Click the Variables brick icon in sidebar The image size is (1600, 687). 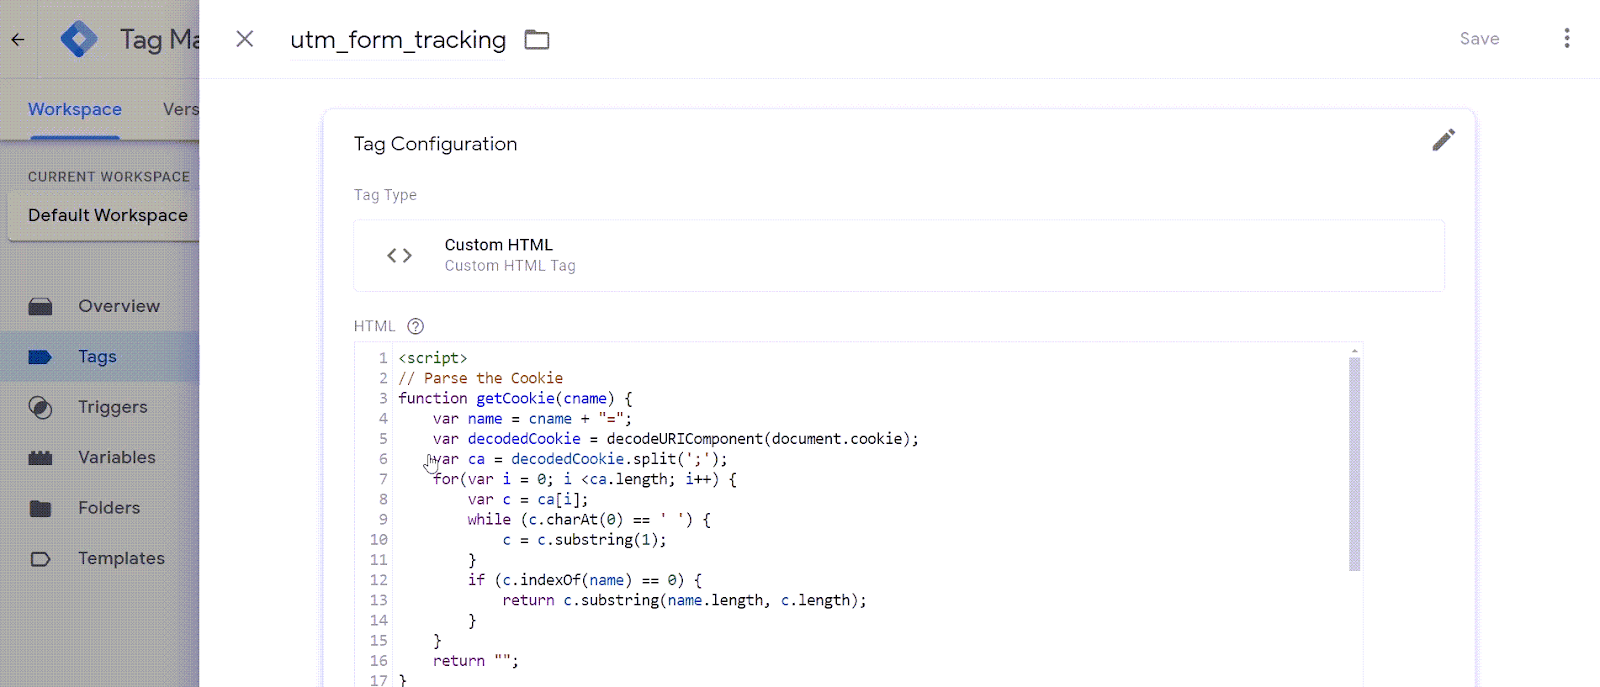pos(40,458)
